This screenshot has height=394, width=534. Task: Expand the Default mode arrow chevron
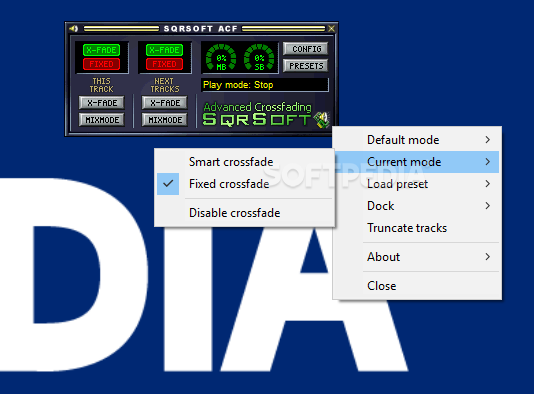tap(488, 140)
